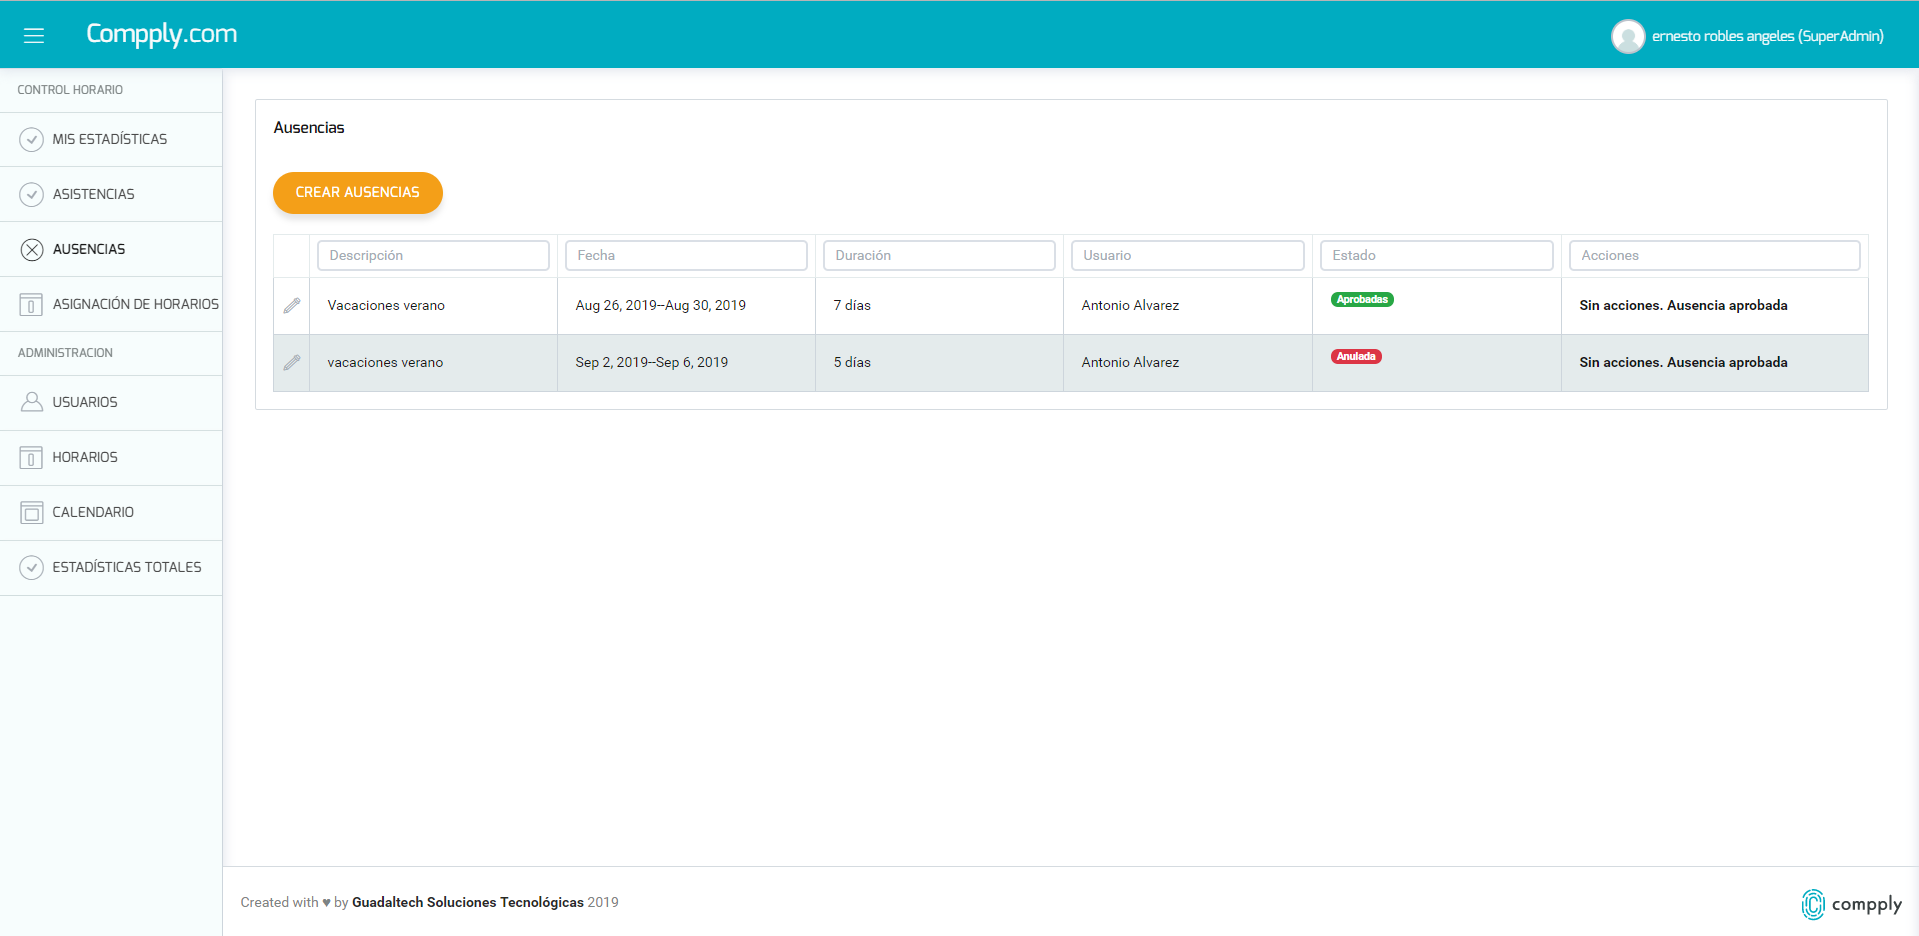This screenshot has width=1919, height=936.
Task: Click 'Antonio Alvarez' in the Anulada row
Action: (x=1130, y=362)
